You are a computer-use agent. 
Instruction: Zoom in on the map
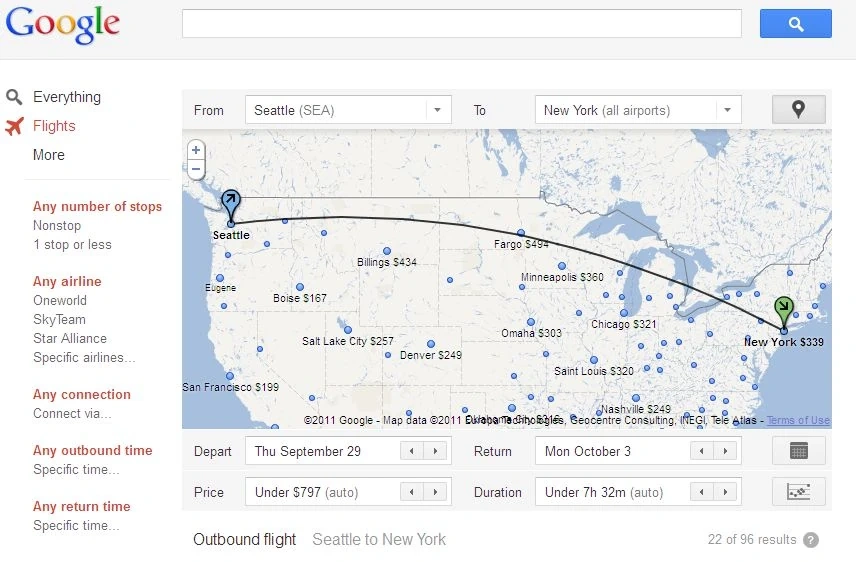click(196, 150)
